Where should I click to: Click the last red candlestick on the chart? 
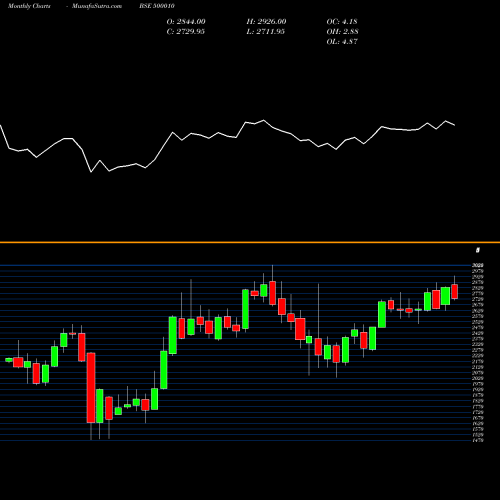454,291
